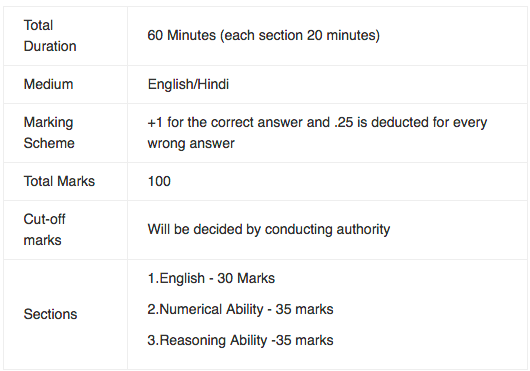Click the '1.English - 30 Marks' entry
Viewport: 530px width, 371px height.
coord(211,278)
